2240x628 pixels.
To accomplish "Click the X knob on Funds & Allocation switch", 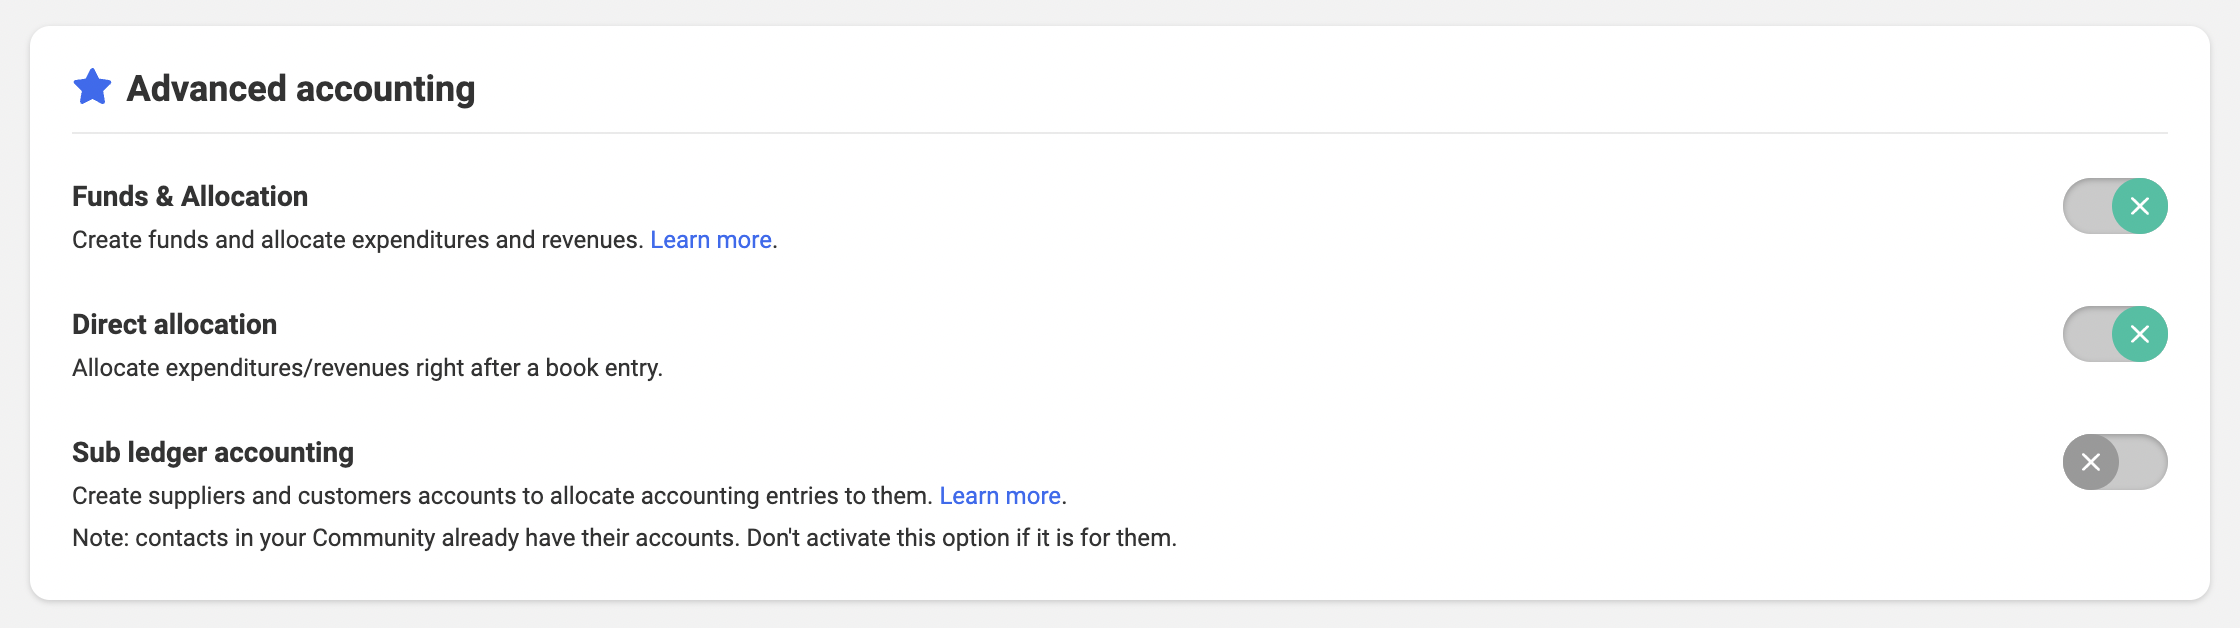I will [x=2139, y=206].
